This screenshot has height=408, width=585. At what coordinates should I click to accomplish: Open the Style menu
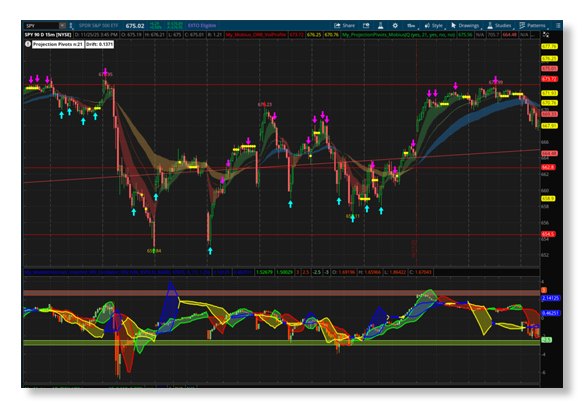point(434,25)
